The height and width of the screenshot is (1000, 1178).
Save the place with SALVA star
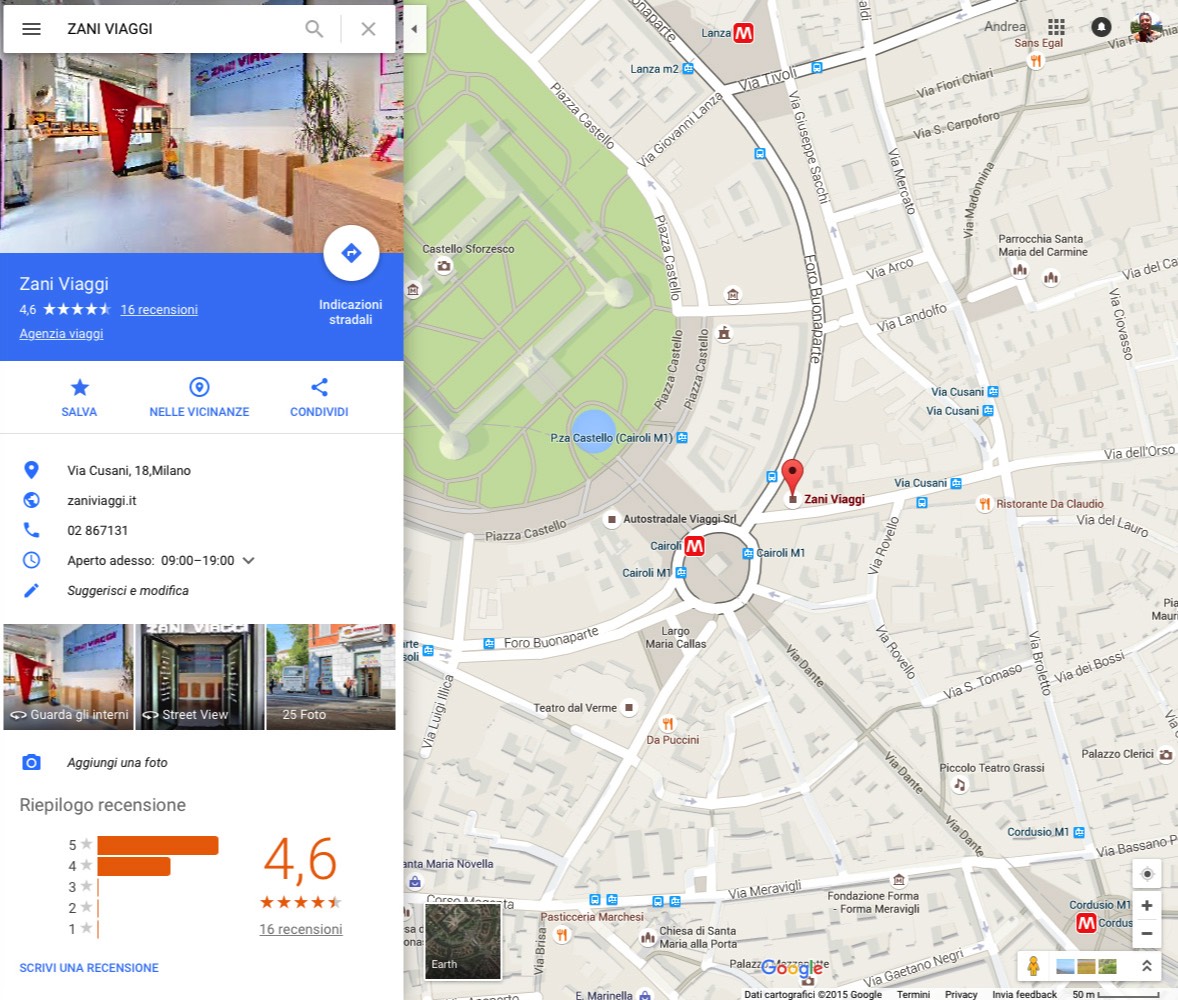pos(79,397)
